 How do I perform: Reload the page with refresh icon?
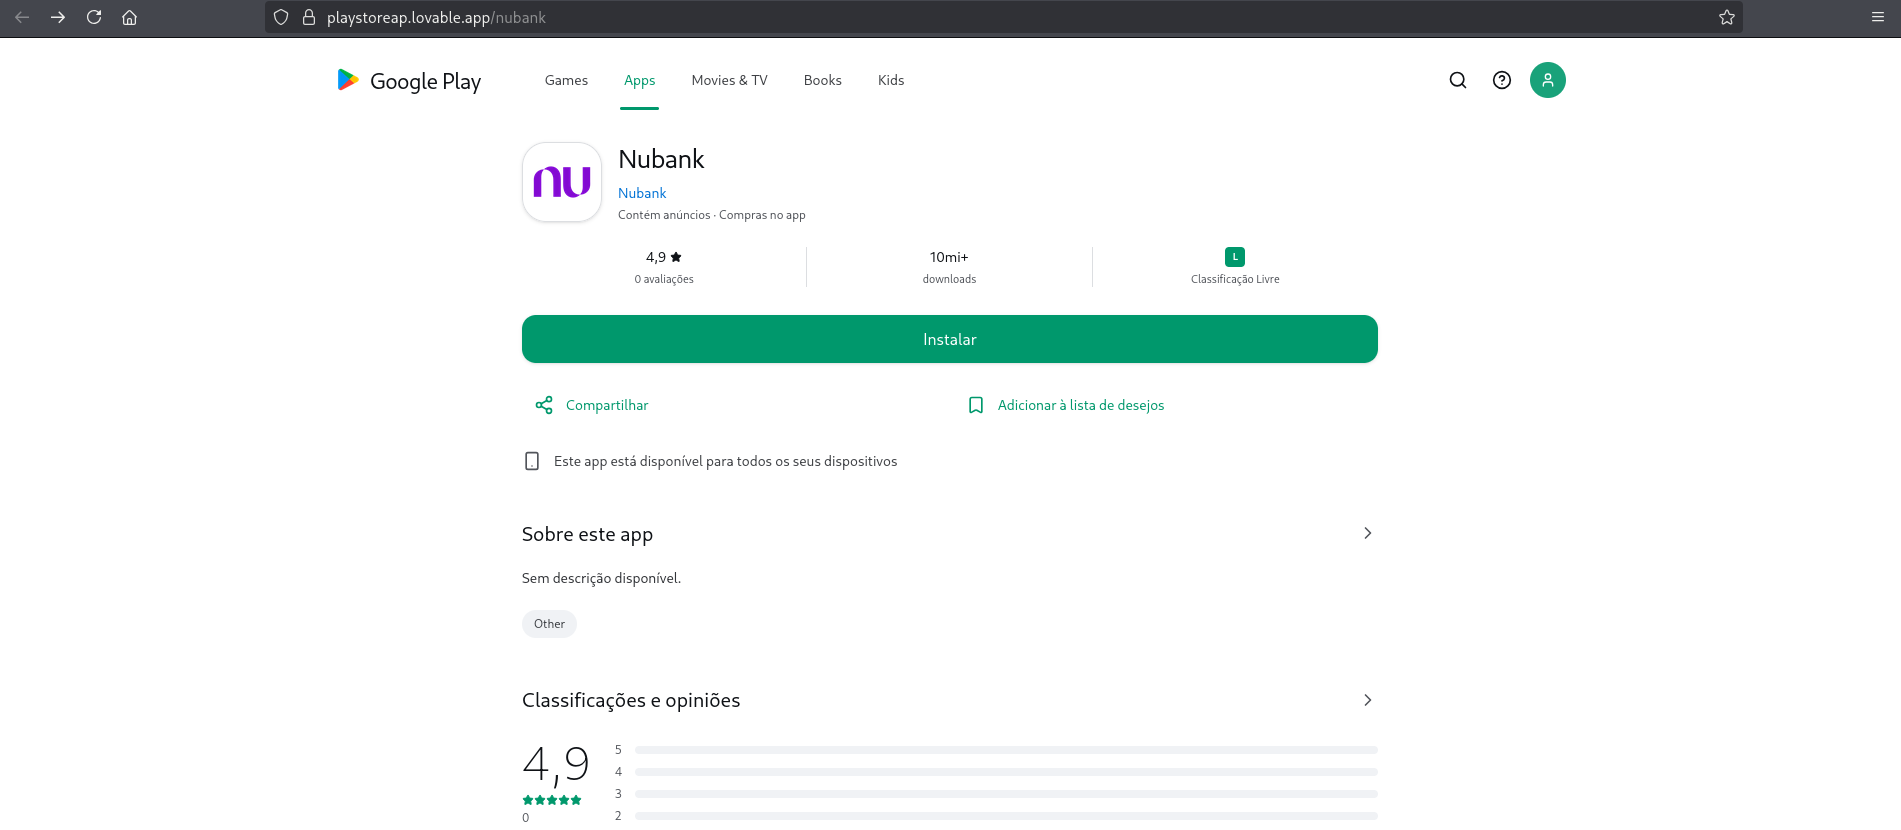[94, 17]
